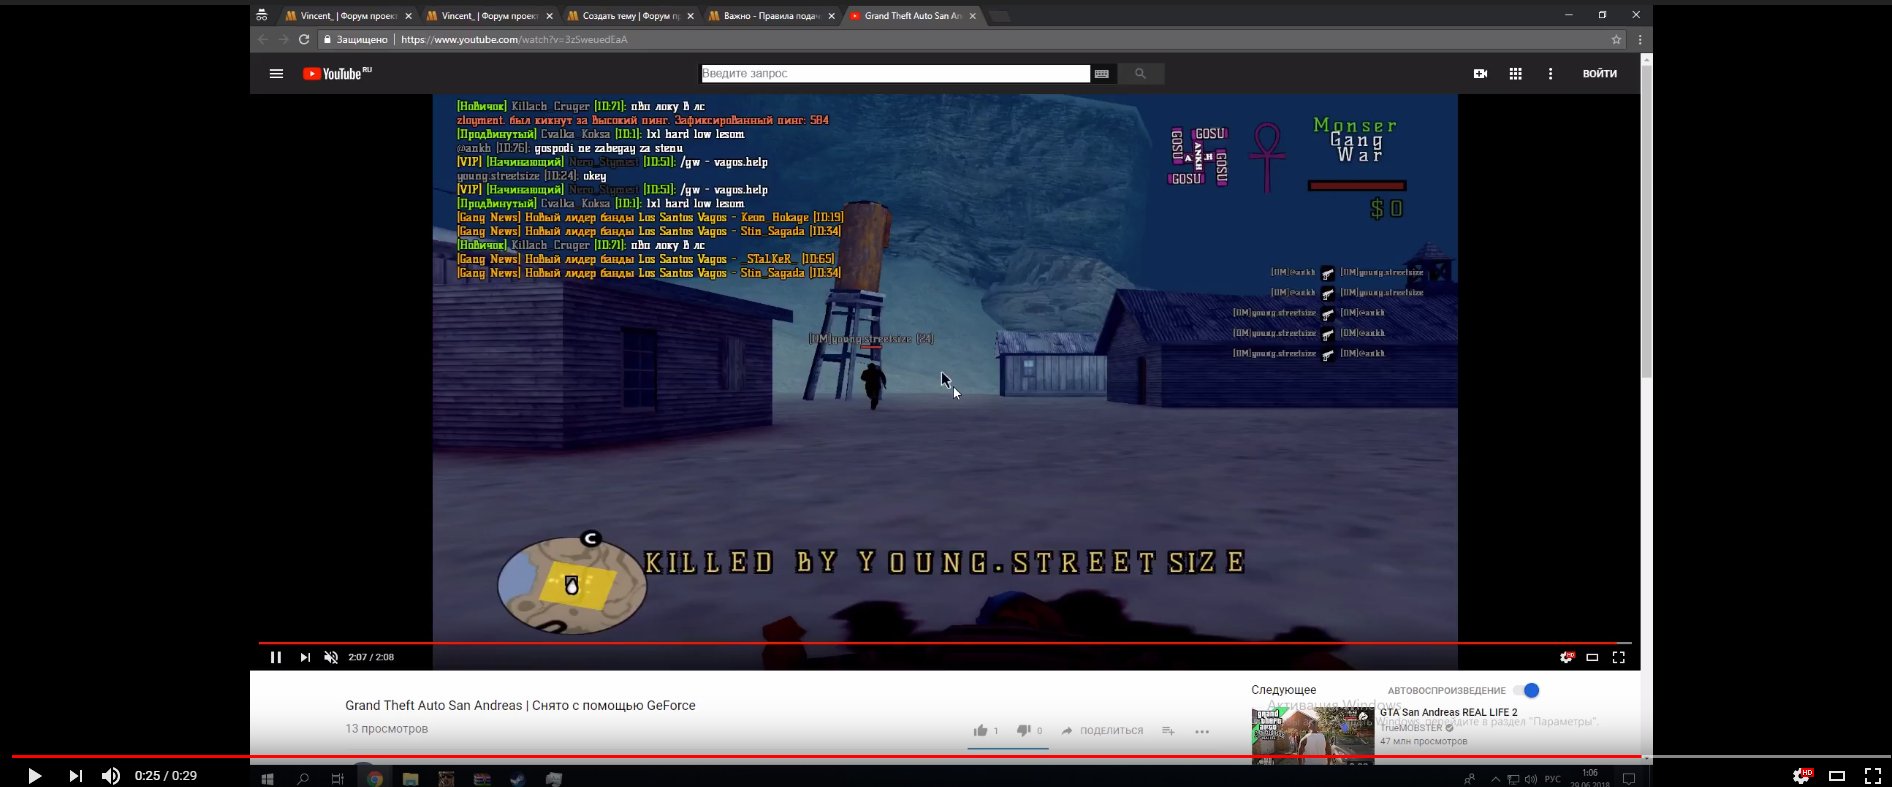Open more actions ellipsis below video
The image size is (1892, 787).
(1202, 731)
